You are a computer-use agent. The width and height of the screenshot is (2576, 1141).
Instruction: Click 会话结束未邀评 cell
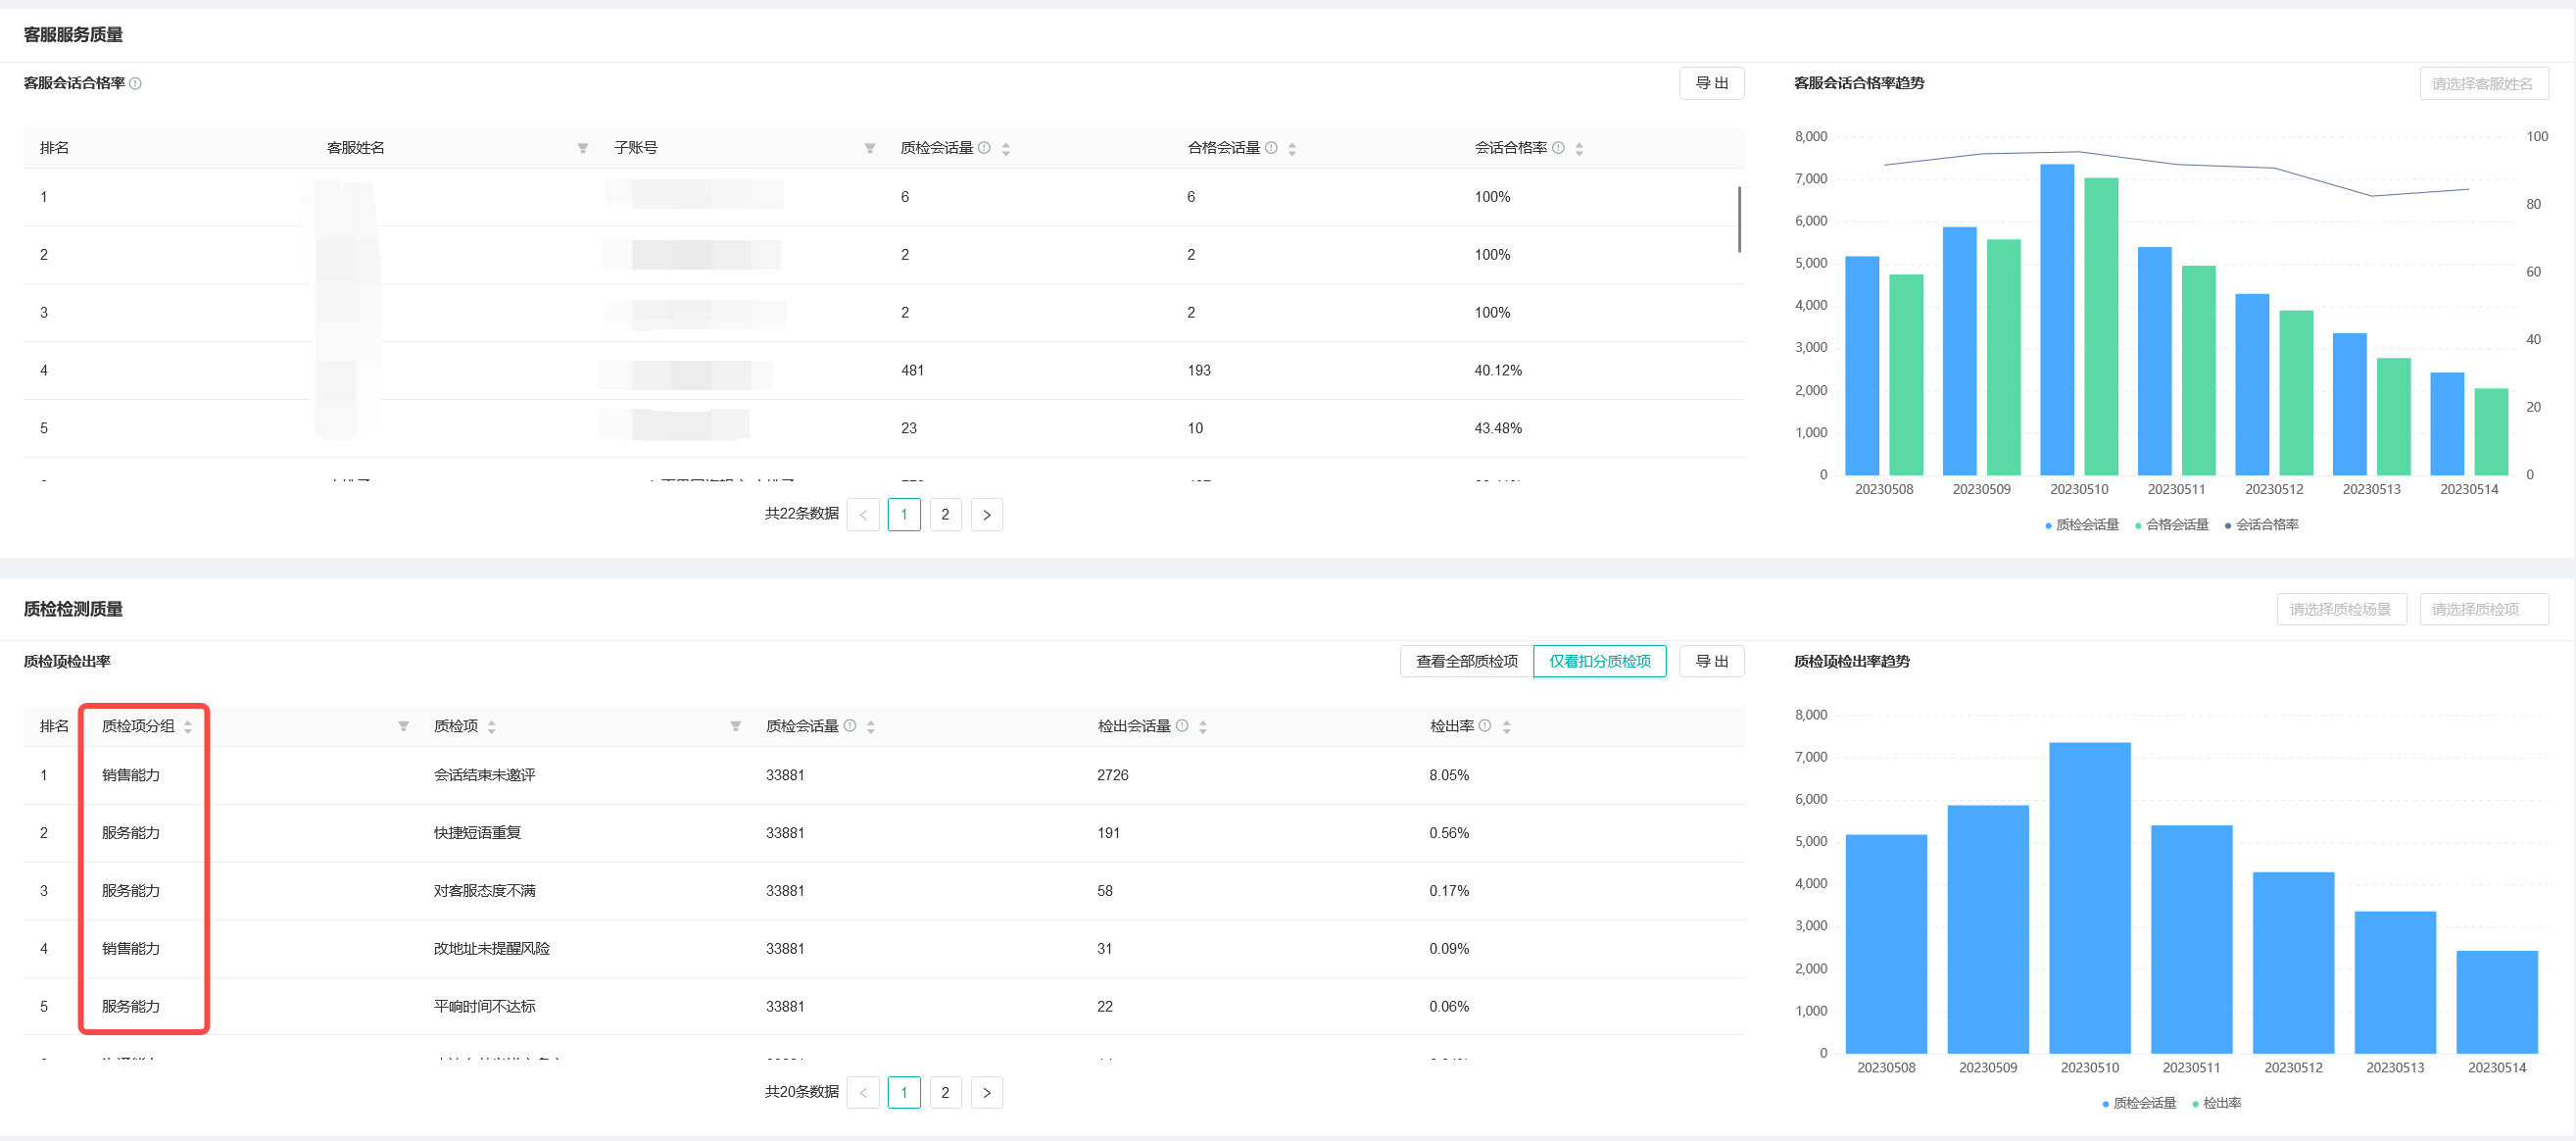click(485, 776)
